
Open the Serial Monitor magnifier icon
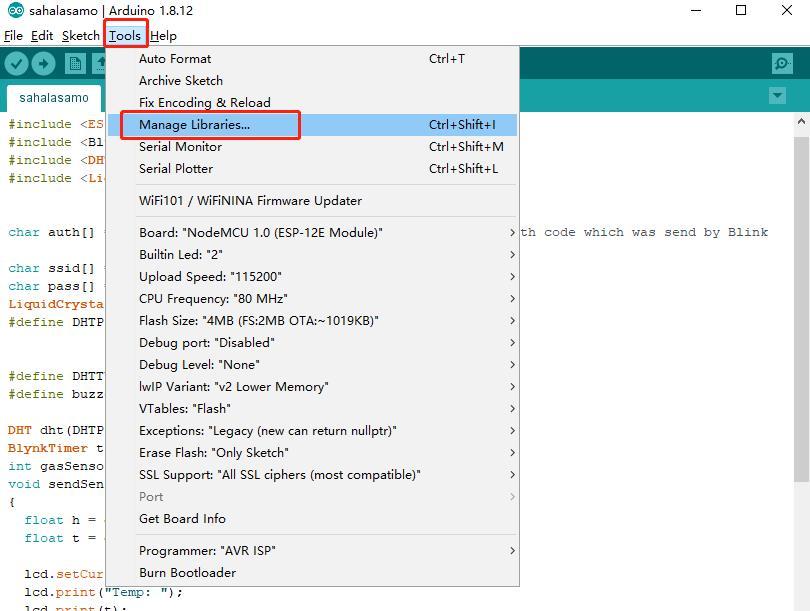click(782, 64)
